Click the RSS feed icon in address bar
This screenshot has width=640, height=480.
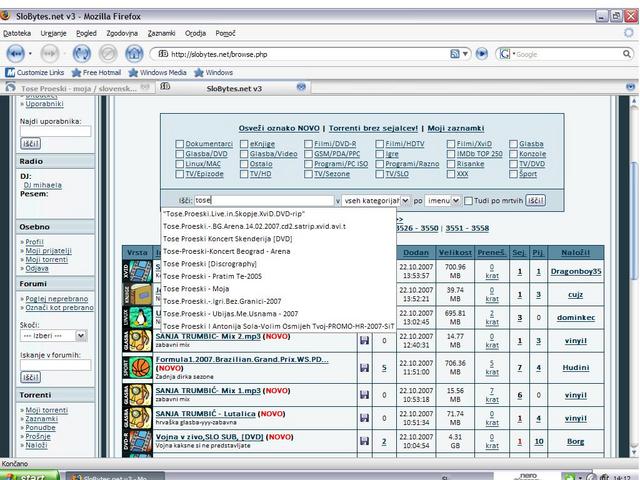coord(455,54)
